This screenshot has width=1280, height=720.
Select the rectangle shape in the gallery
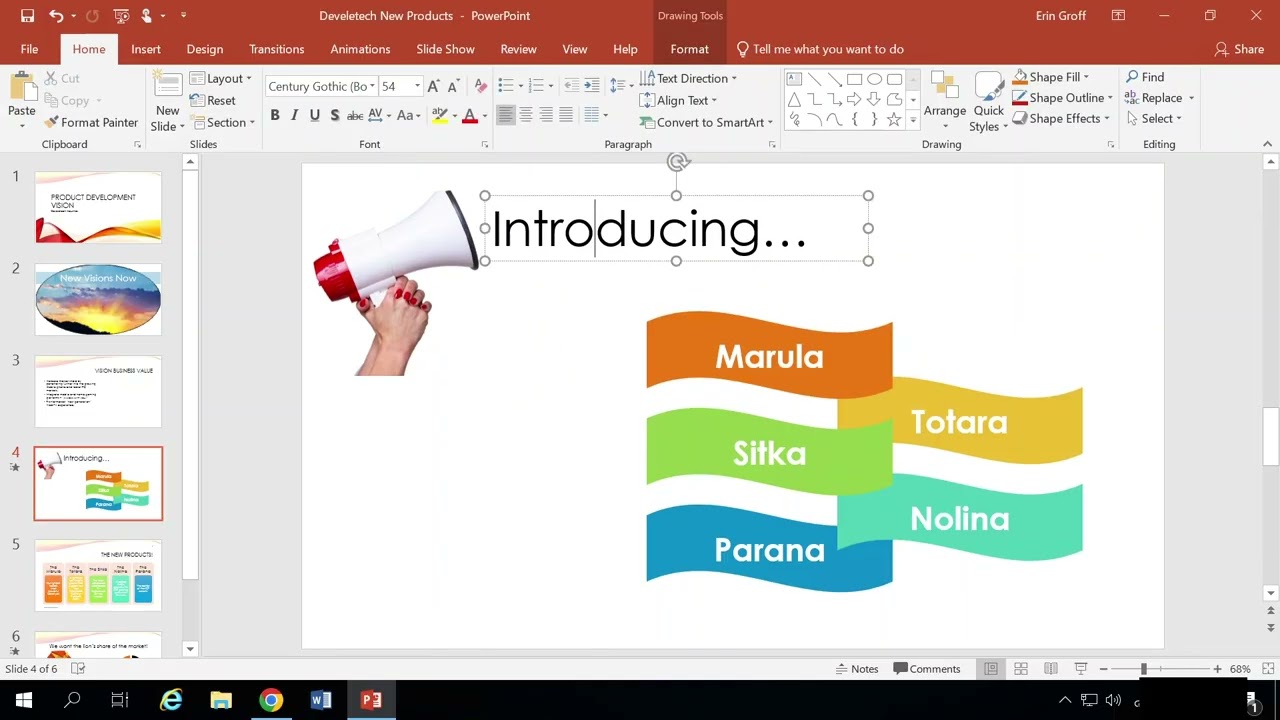point(854,79)
